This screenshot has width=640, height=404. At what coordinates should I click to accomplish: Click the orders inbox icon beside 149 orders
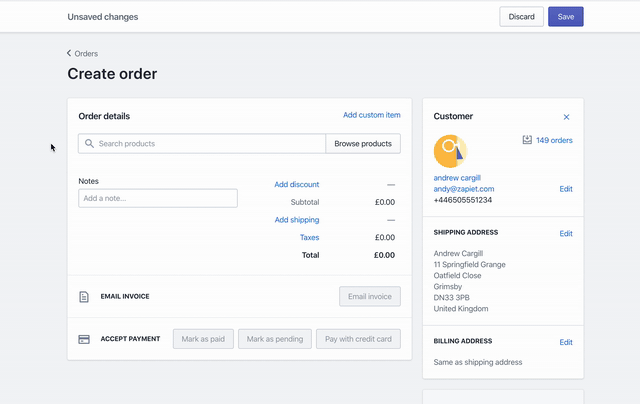coord(527,140)
